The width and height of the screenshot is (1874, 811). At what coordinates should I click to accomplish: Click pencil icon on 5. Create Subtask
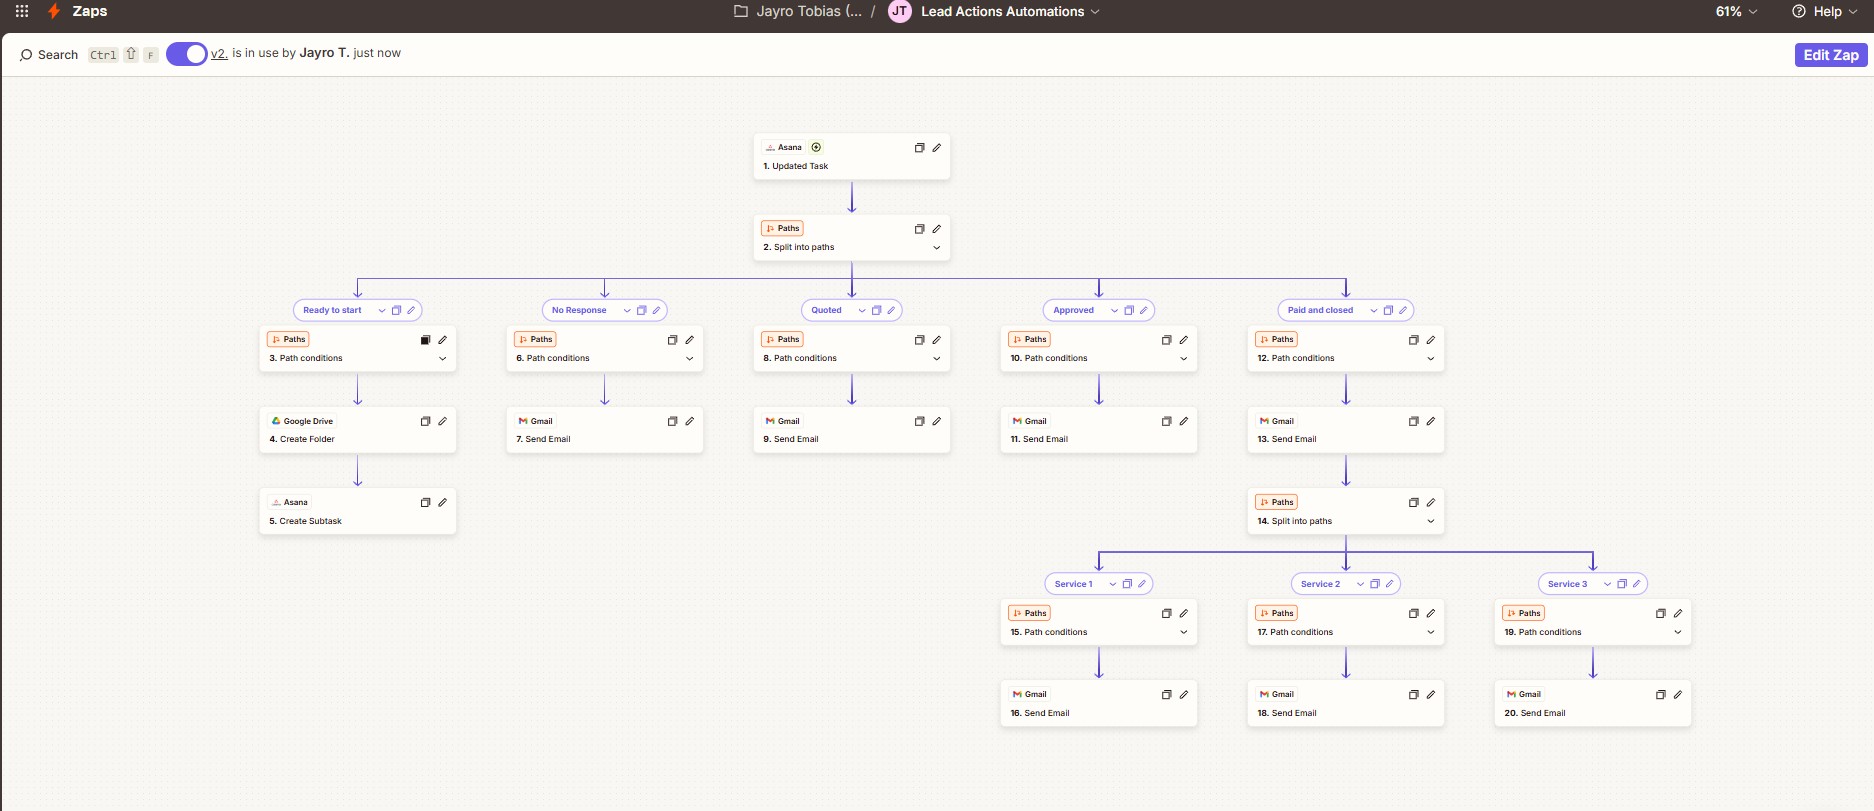(x=443, y=503)
